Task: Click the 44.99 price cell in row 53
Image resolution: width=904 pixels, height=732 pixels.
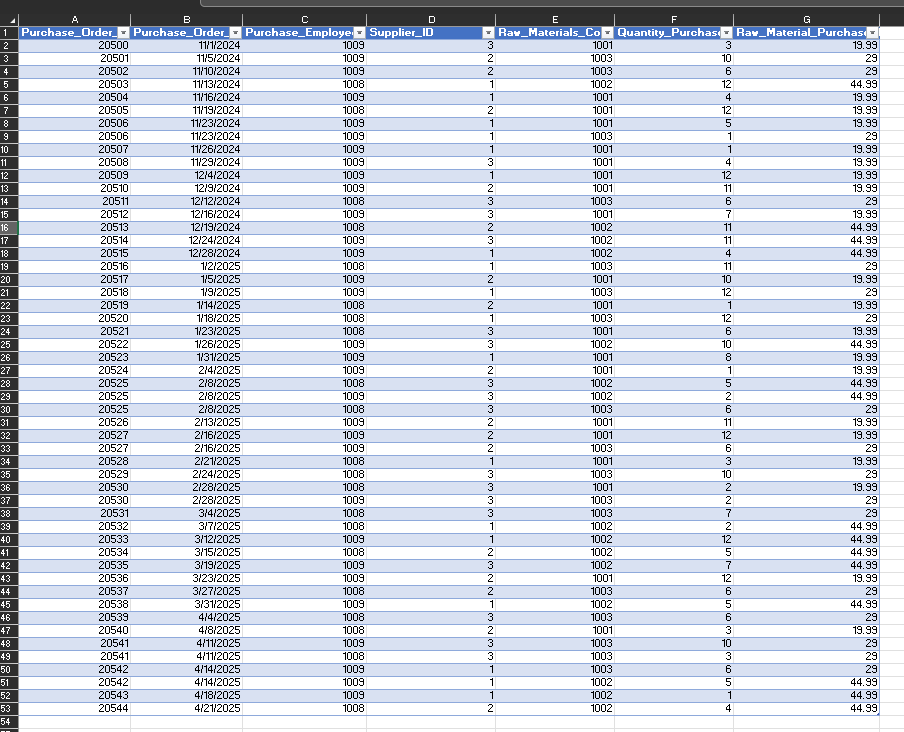Action: pyautogui.click(x=807, y=708)
